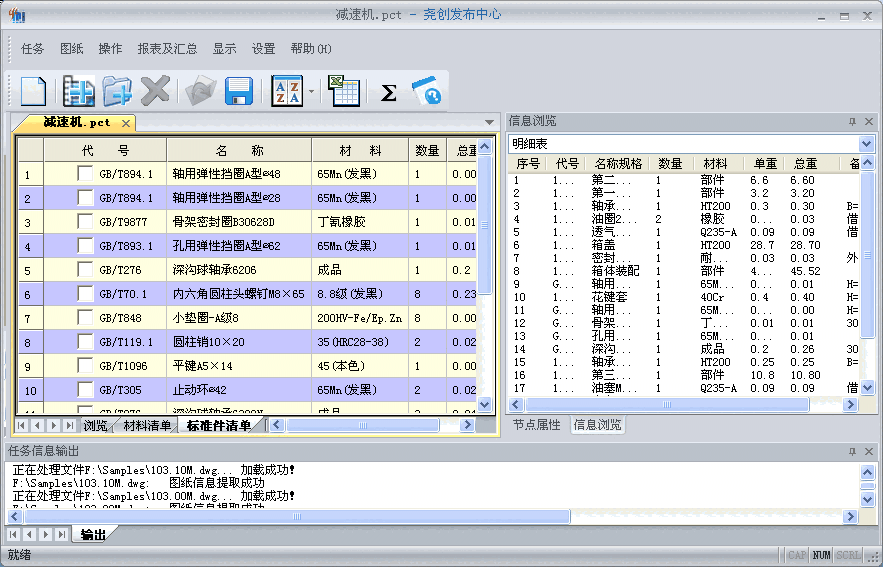Check the GB/T9877 row checkbox
Image resolution: width=883 pixels, height=567 pixels.
click(85, 221)
